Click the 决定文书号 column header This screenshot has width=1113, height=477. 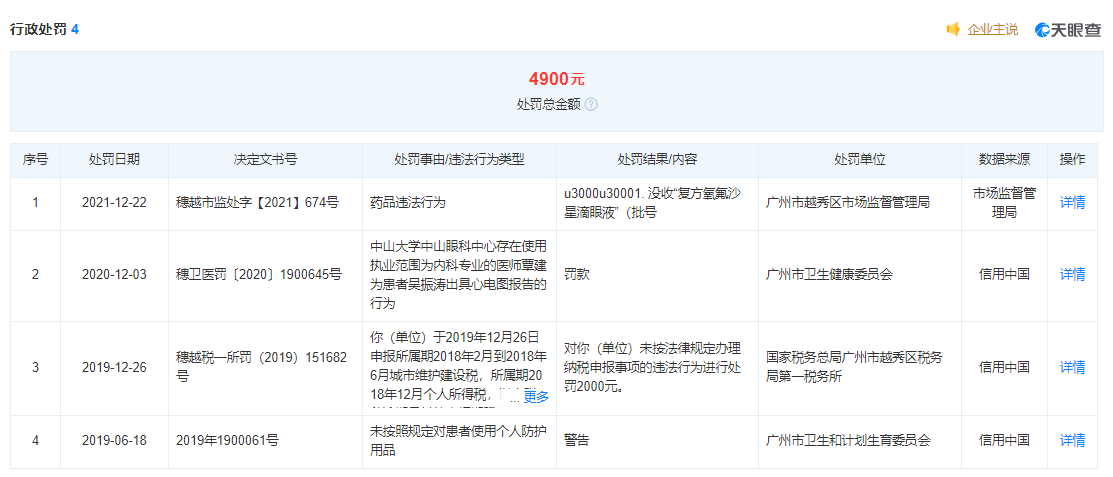tap(265, 160)
